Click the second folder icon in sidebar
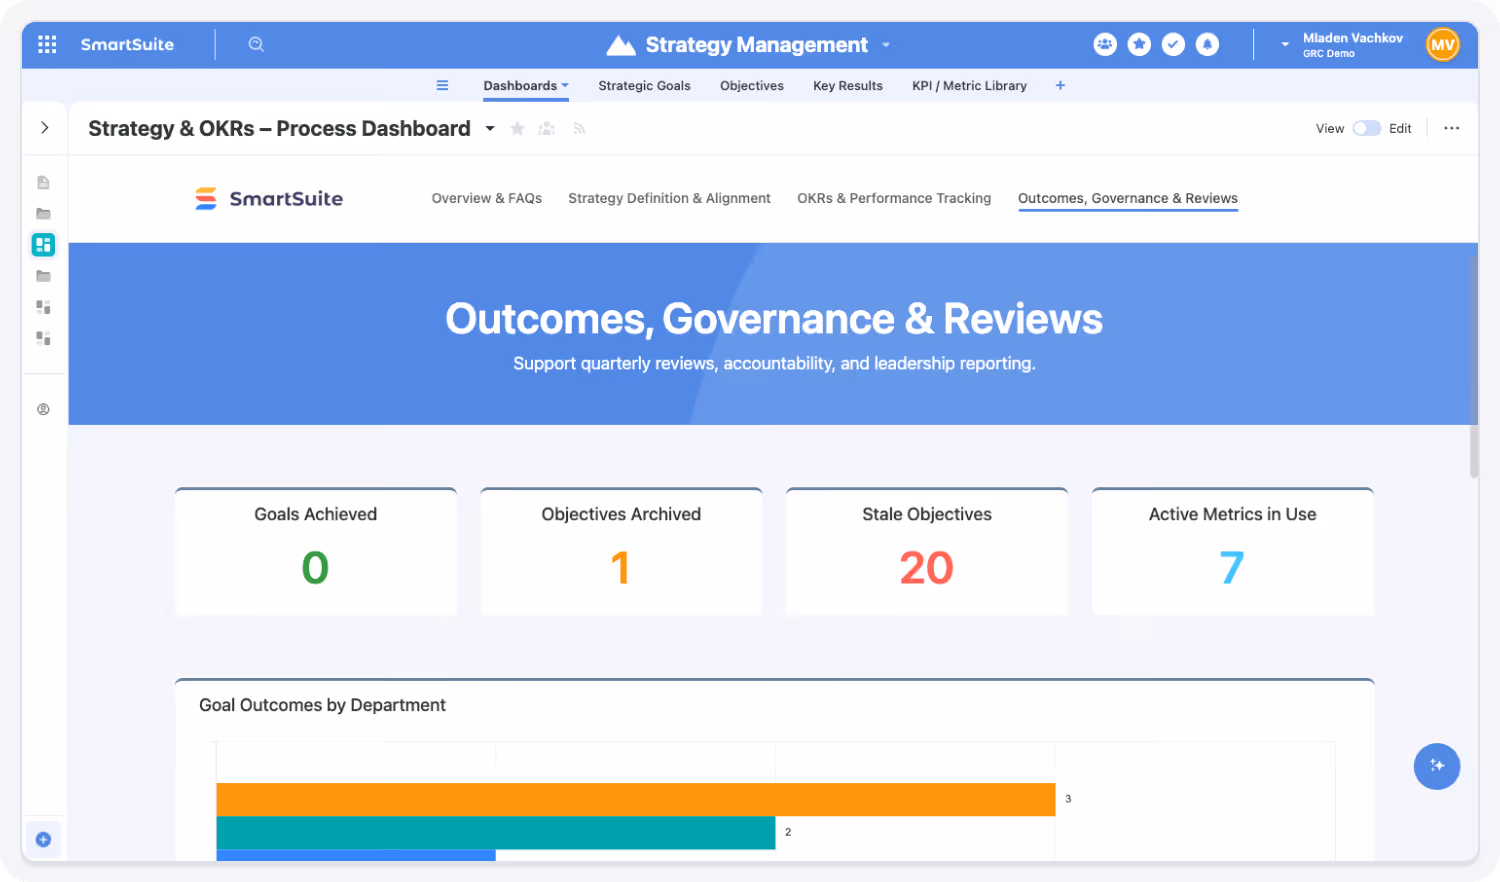Viewport: 1500px width, 882px height. [43, 276]
